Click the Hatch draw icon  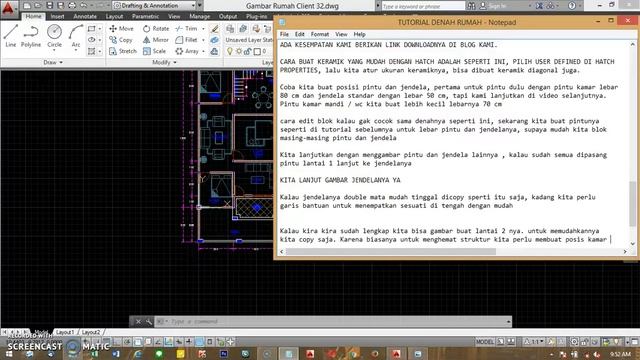[92, 51]
